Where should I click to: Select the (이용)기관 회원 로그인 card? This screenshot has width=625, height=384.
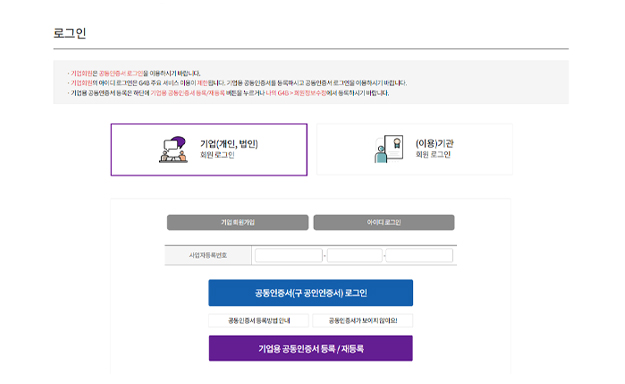click(x=415, y=150)
